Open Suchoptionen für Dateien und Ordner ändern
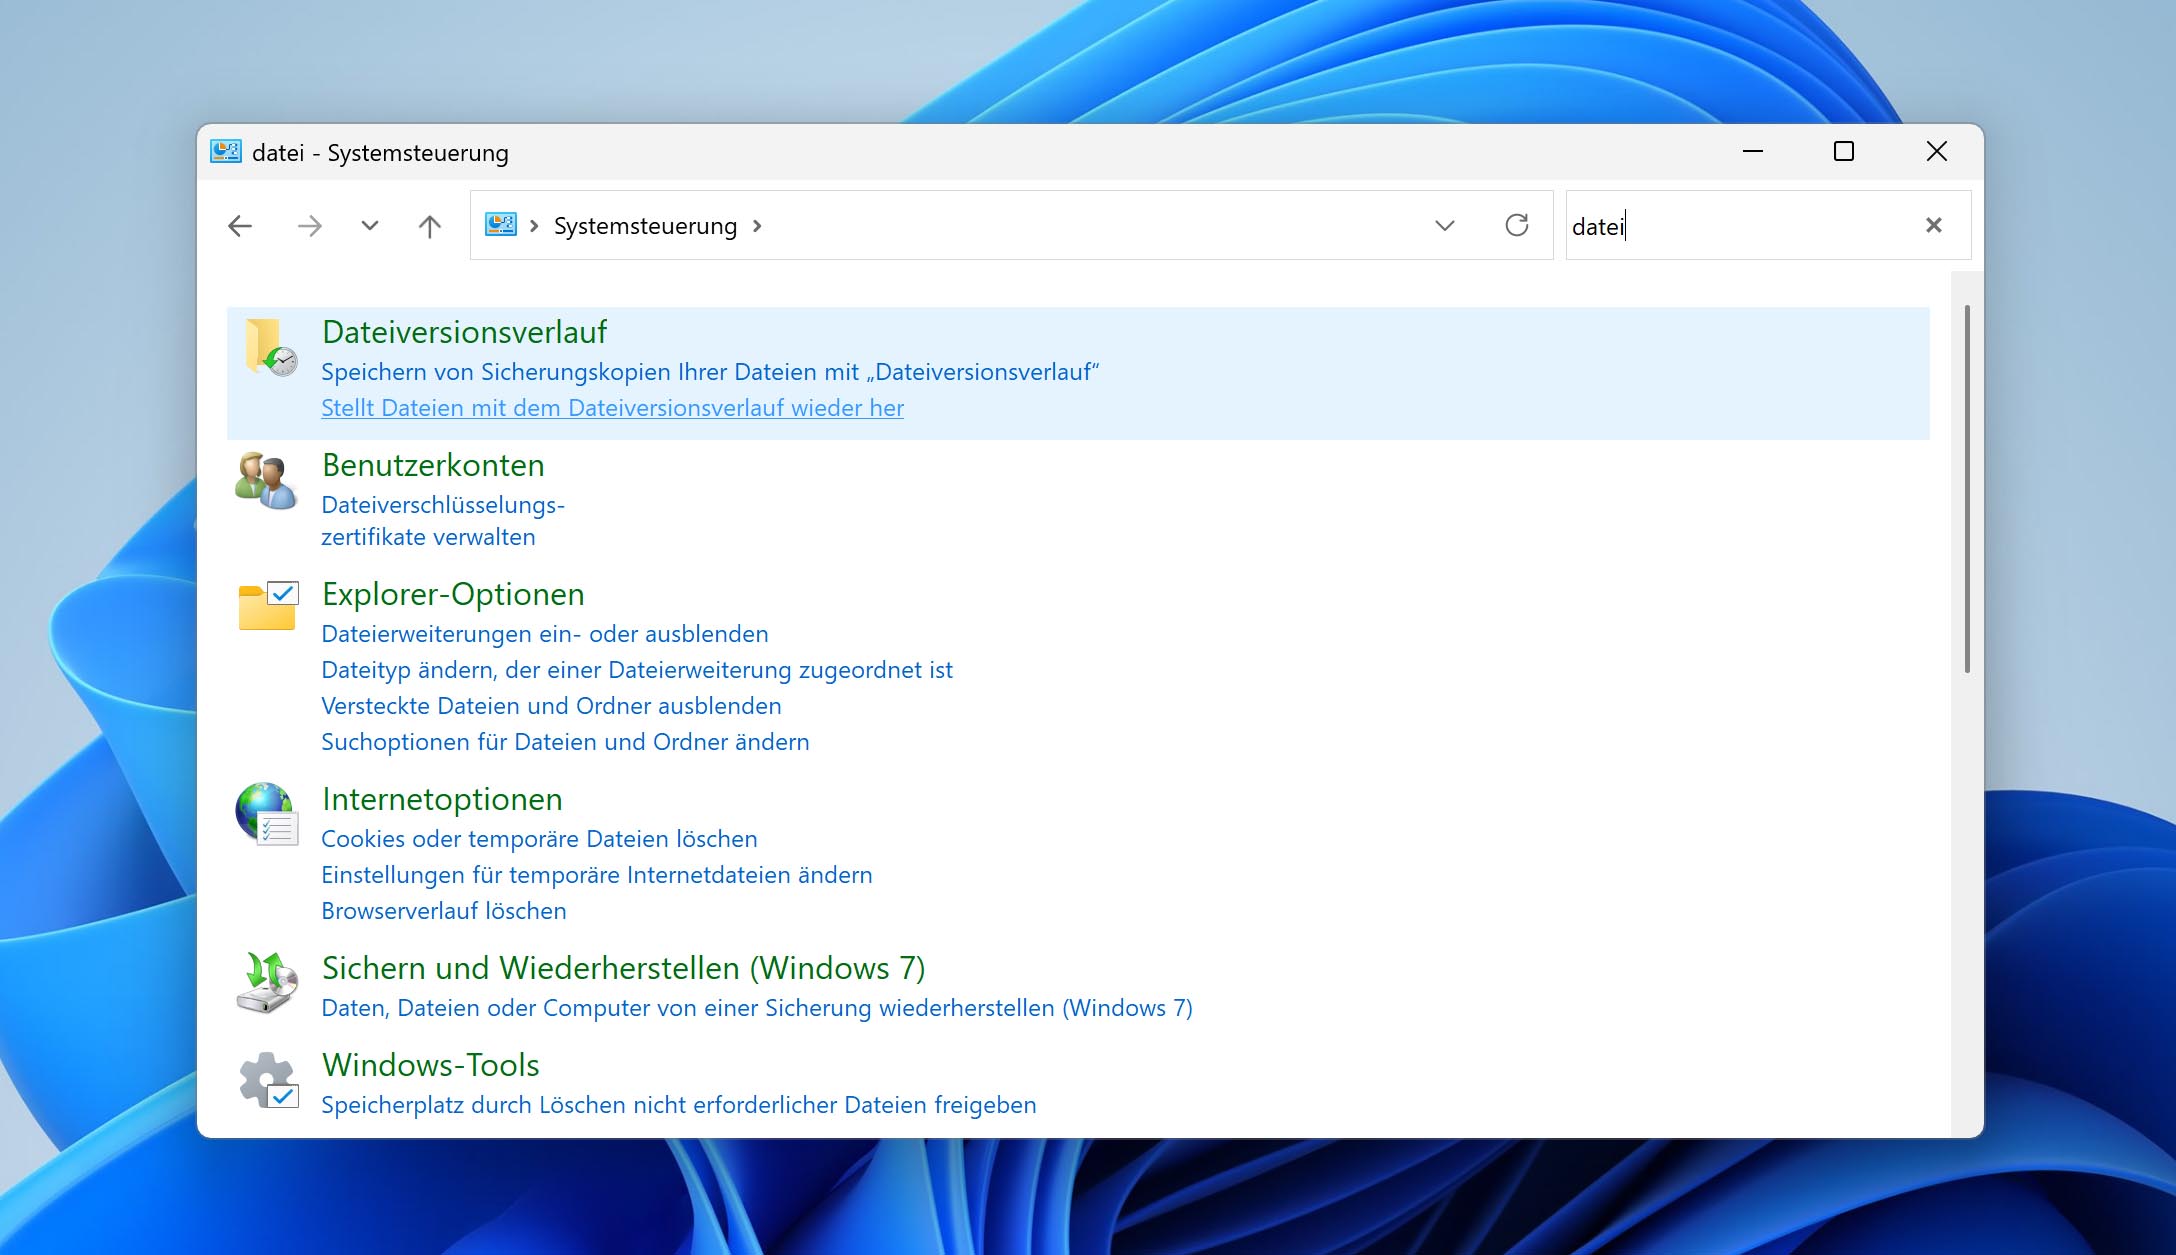The width and height of the screenshot is (2176, 1255). (565, 742)
